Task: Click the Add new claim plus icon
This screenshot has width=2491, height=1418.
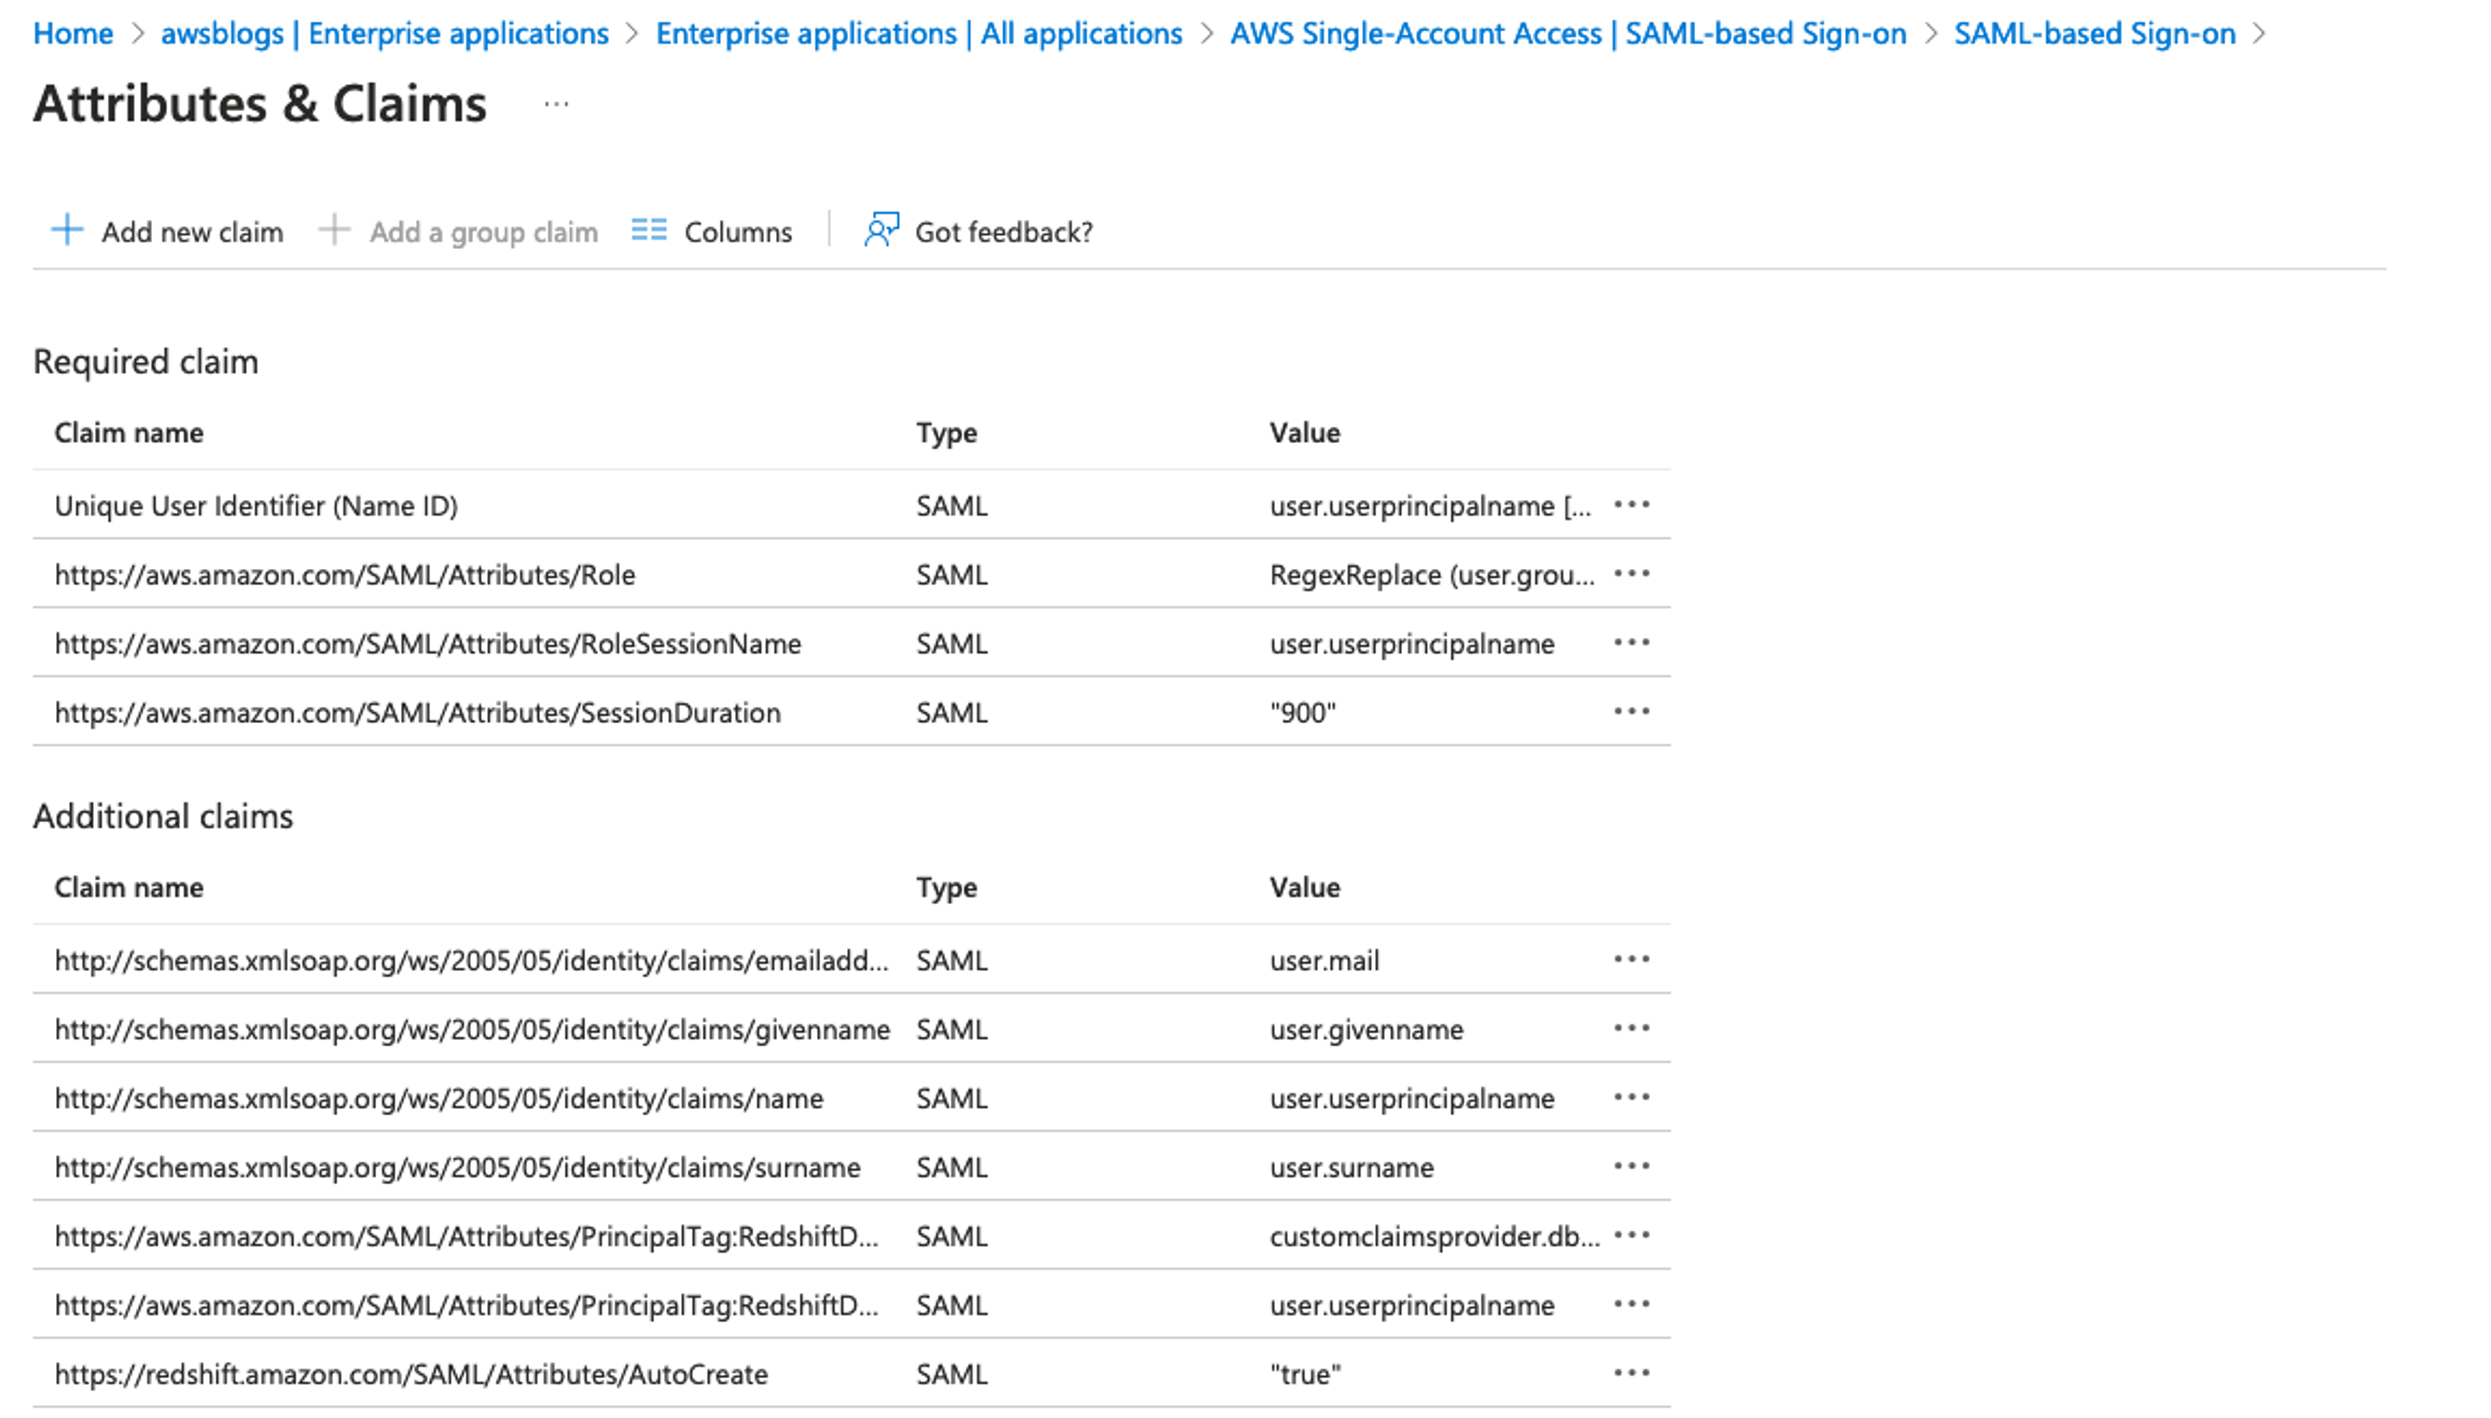Action: tap(66, 231)
